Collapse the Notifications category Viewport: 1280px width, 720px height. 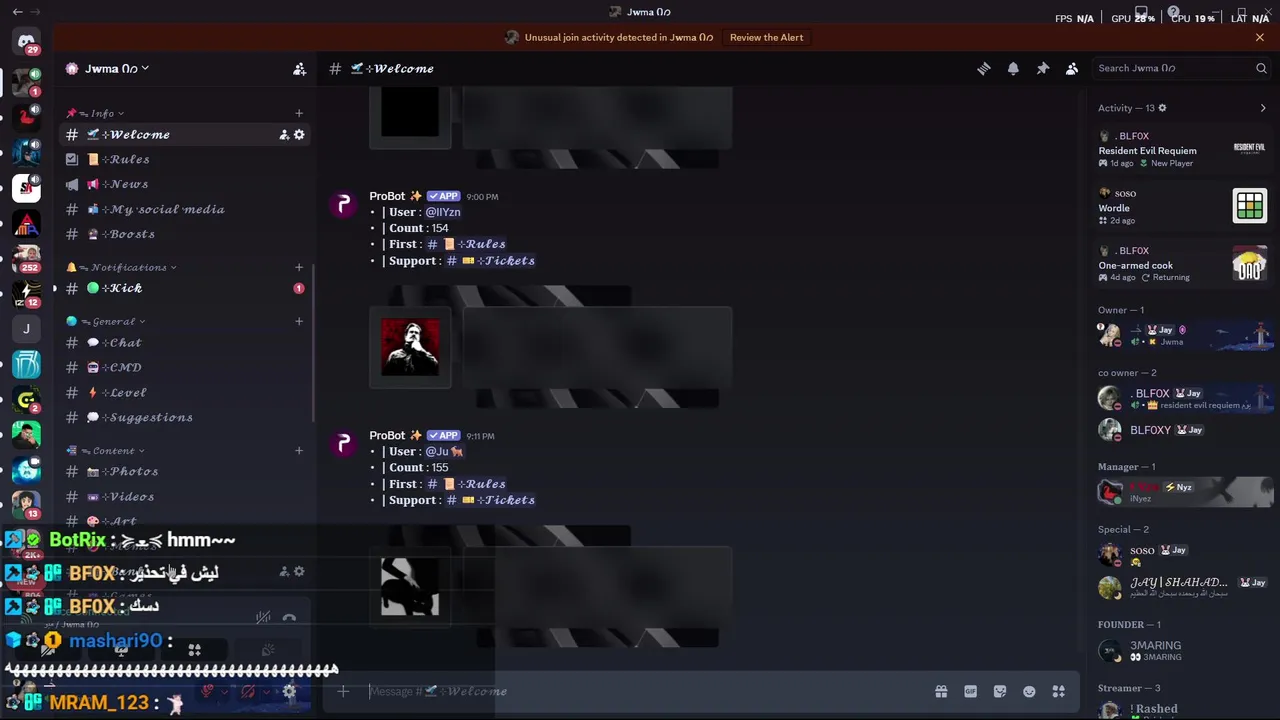(121, 267)
